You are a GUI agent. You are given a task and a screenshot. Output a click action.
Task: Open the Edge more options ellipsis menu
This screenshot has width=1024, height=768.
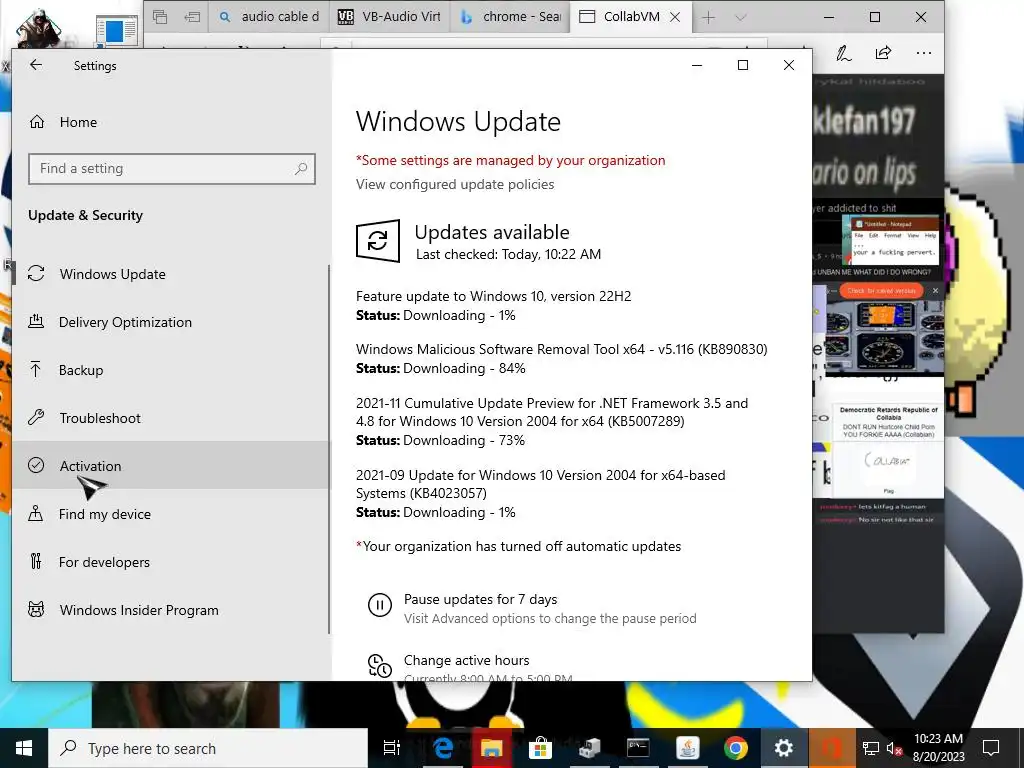(923, 53)
